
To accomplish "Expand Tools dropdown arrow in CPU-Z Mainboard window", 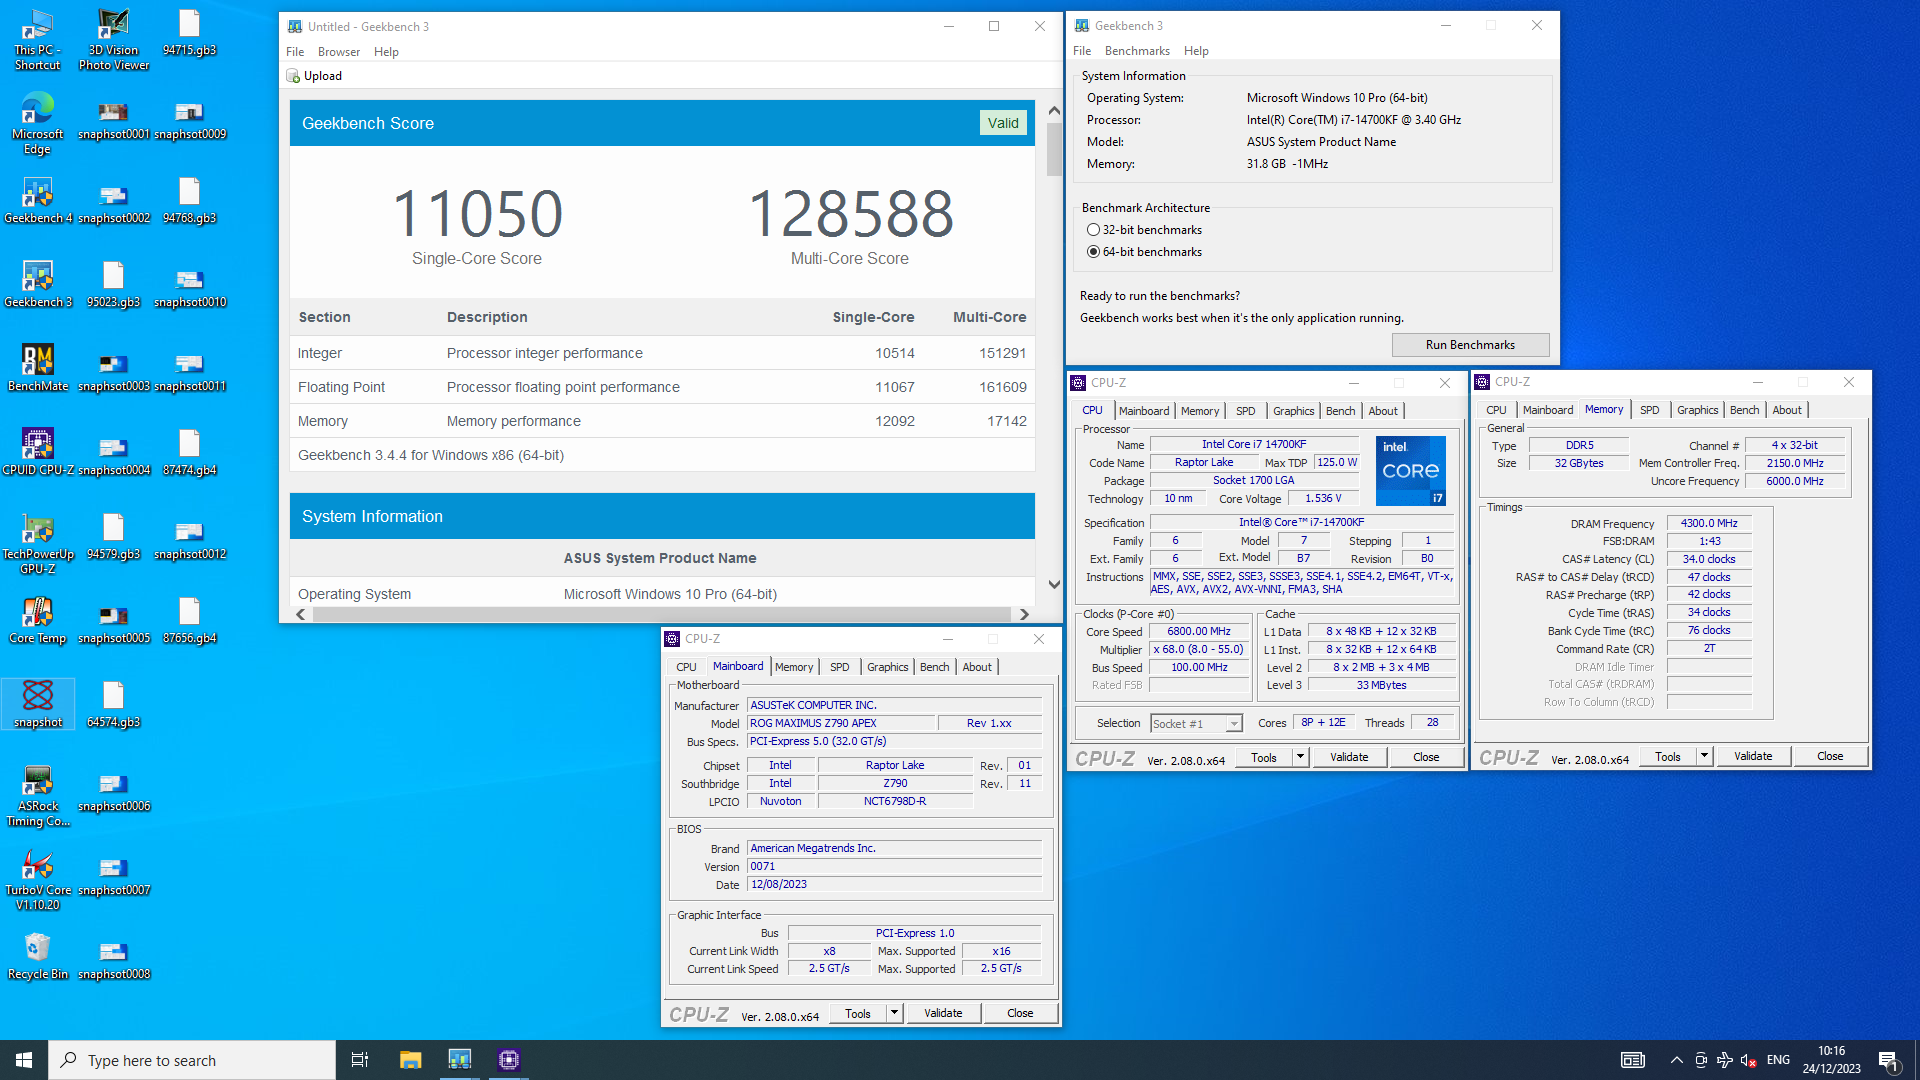I will click(894, 1013).
